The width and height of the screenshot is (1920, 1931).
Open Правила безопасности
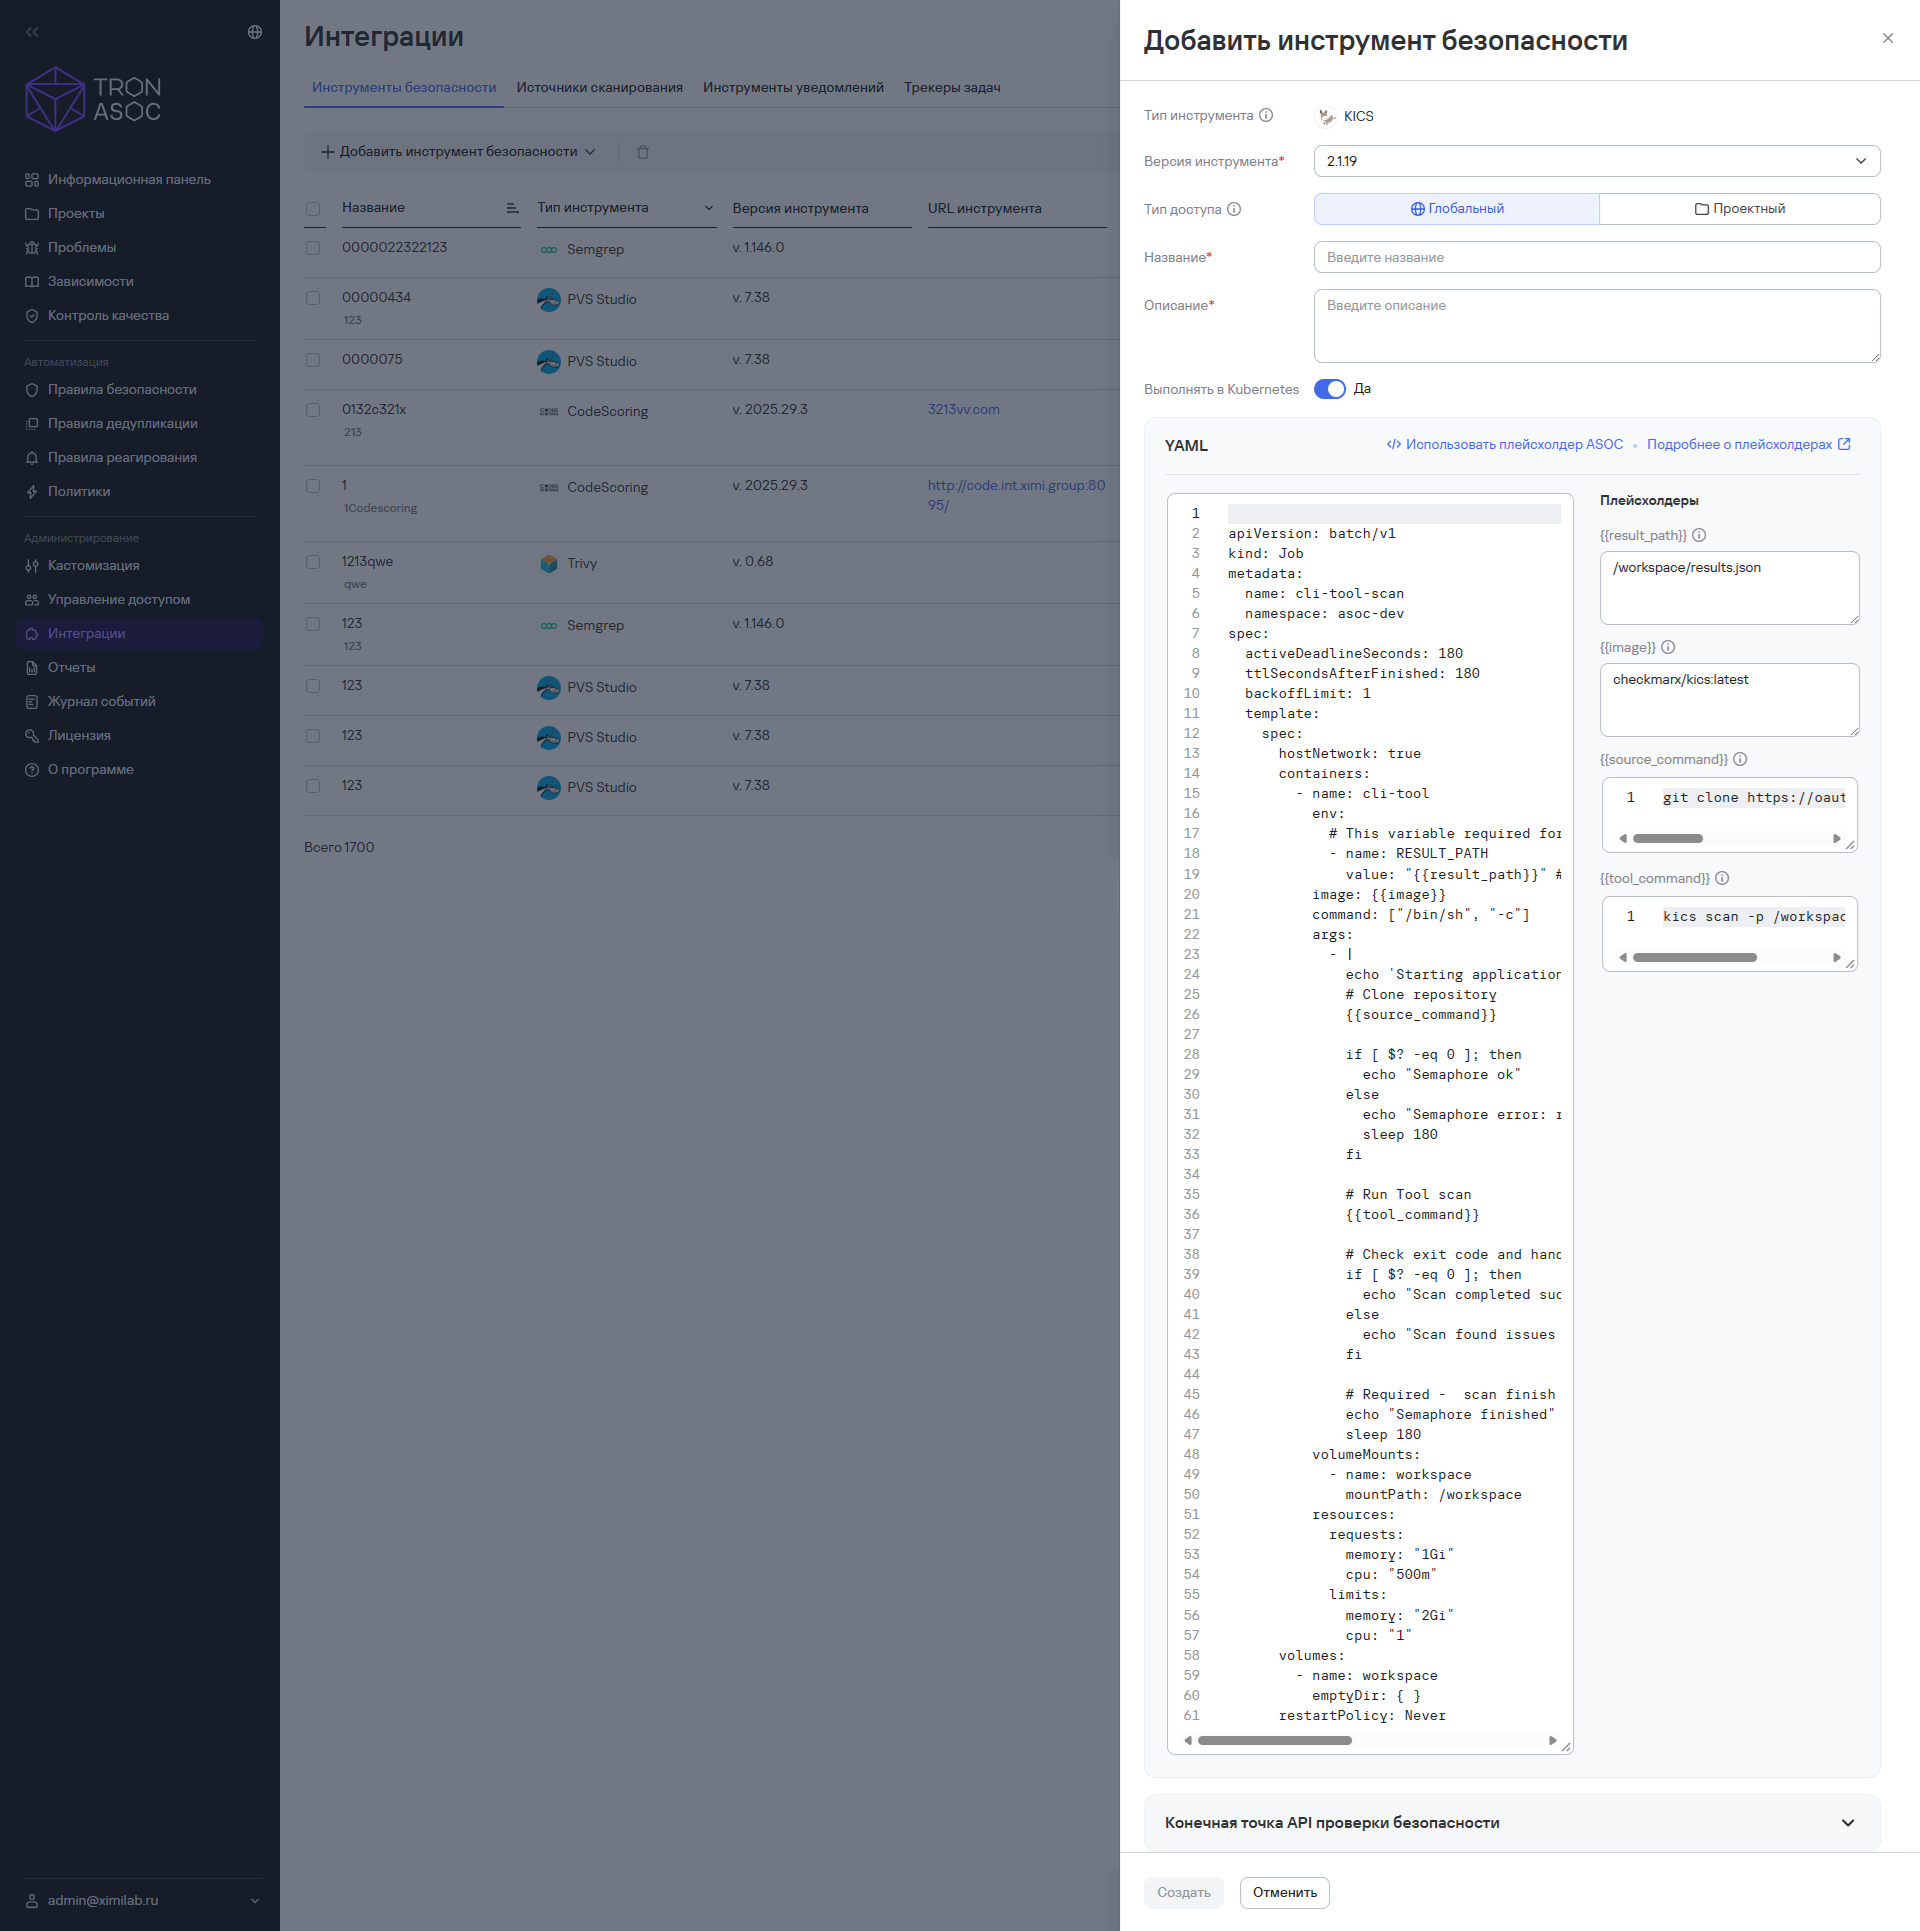point(122,390)
